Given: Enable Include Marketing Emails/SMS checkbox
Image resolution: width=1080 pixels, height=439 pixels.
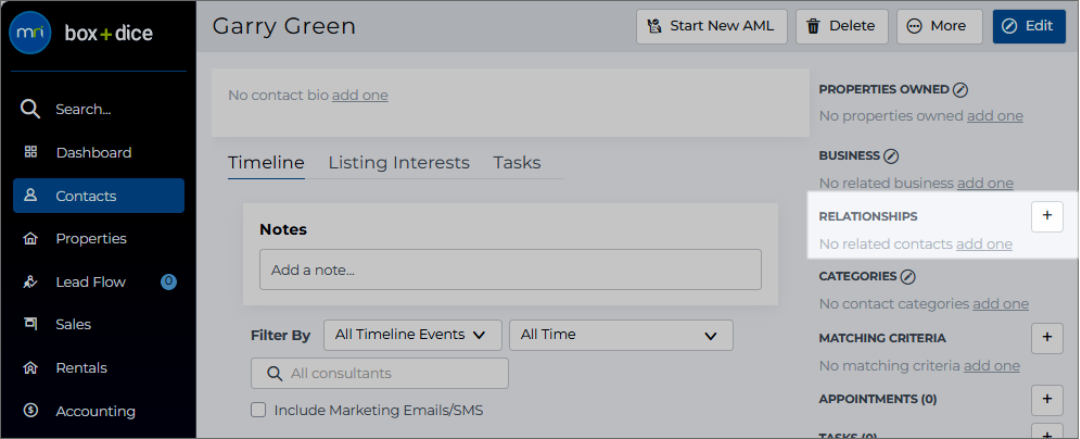Looking at the screenshot, I should point(258,410).
